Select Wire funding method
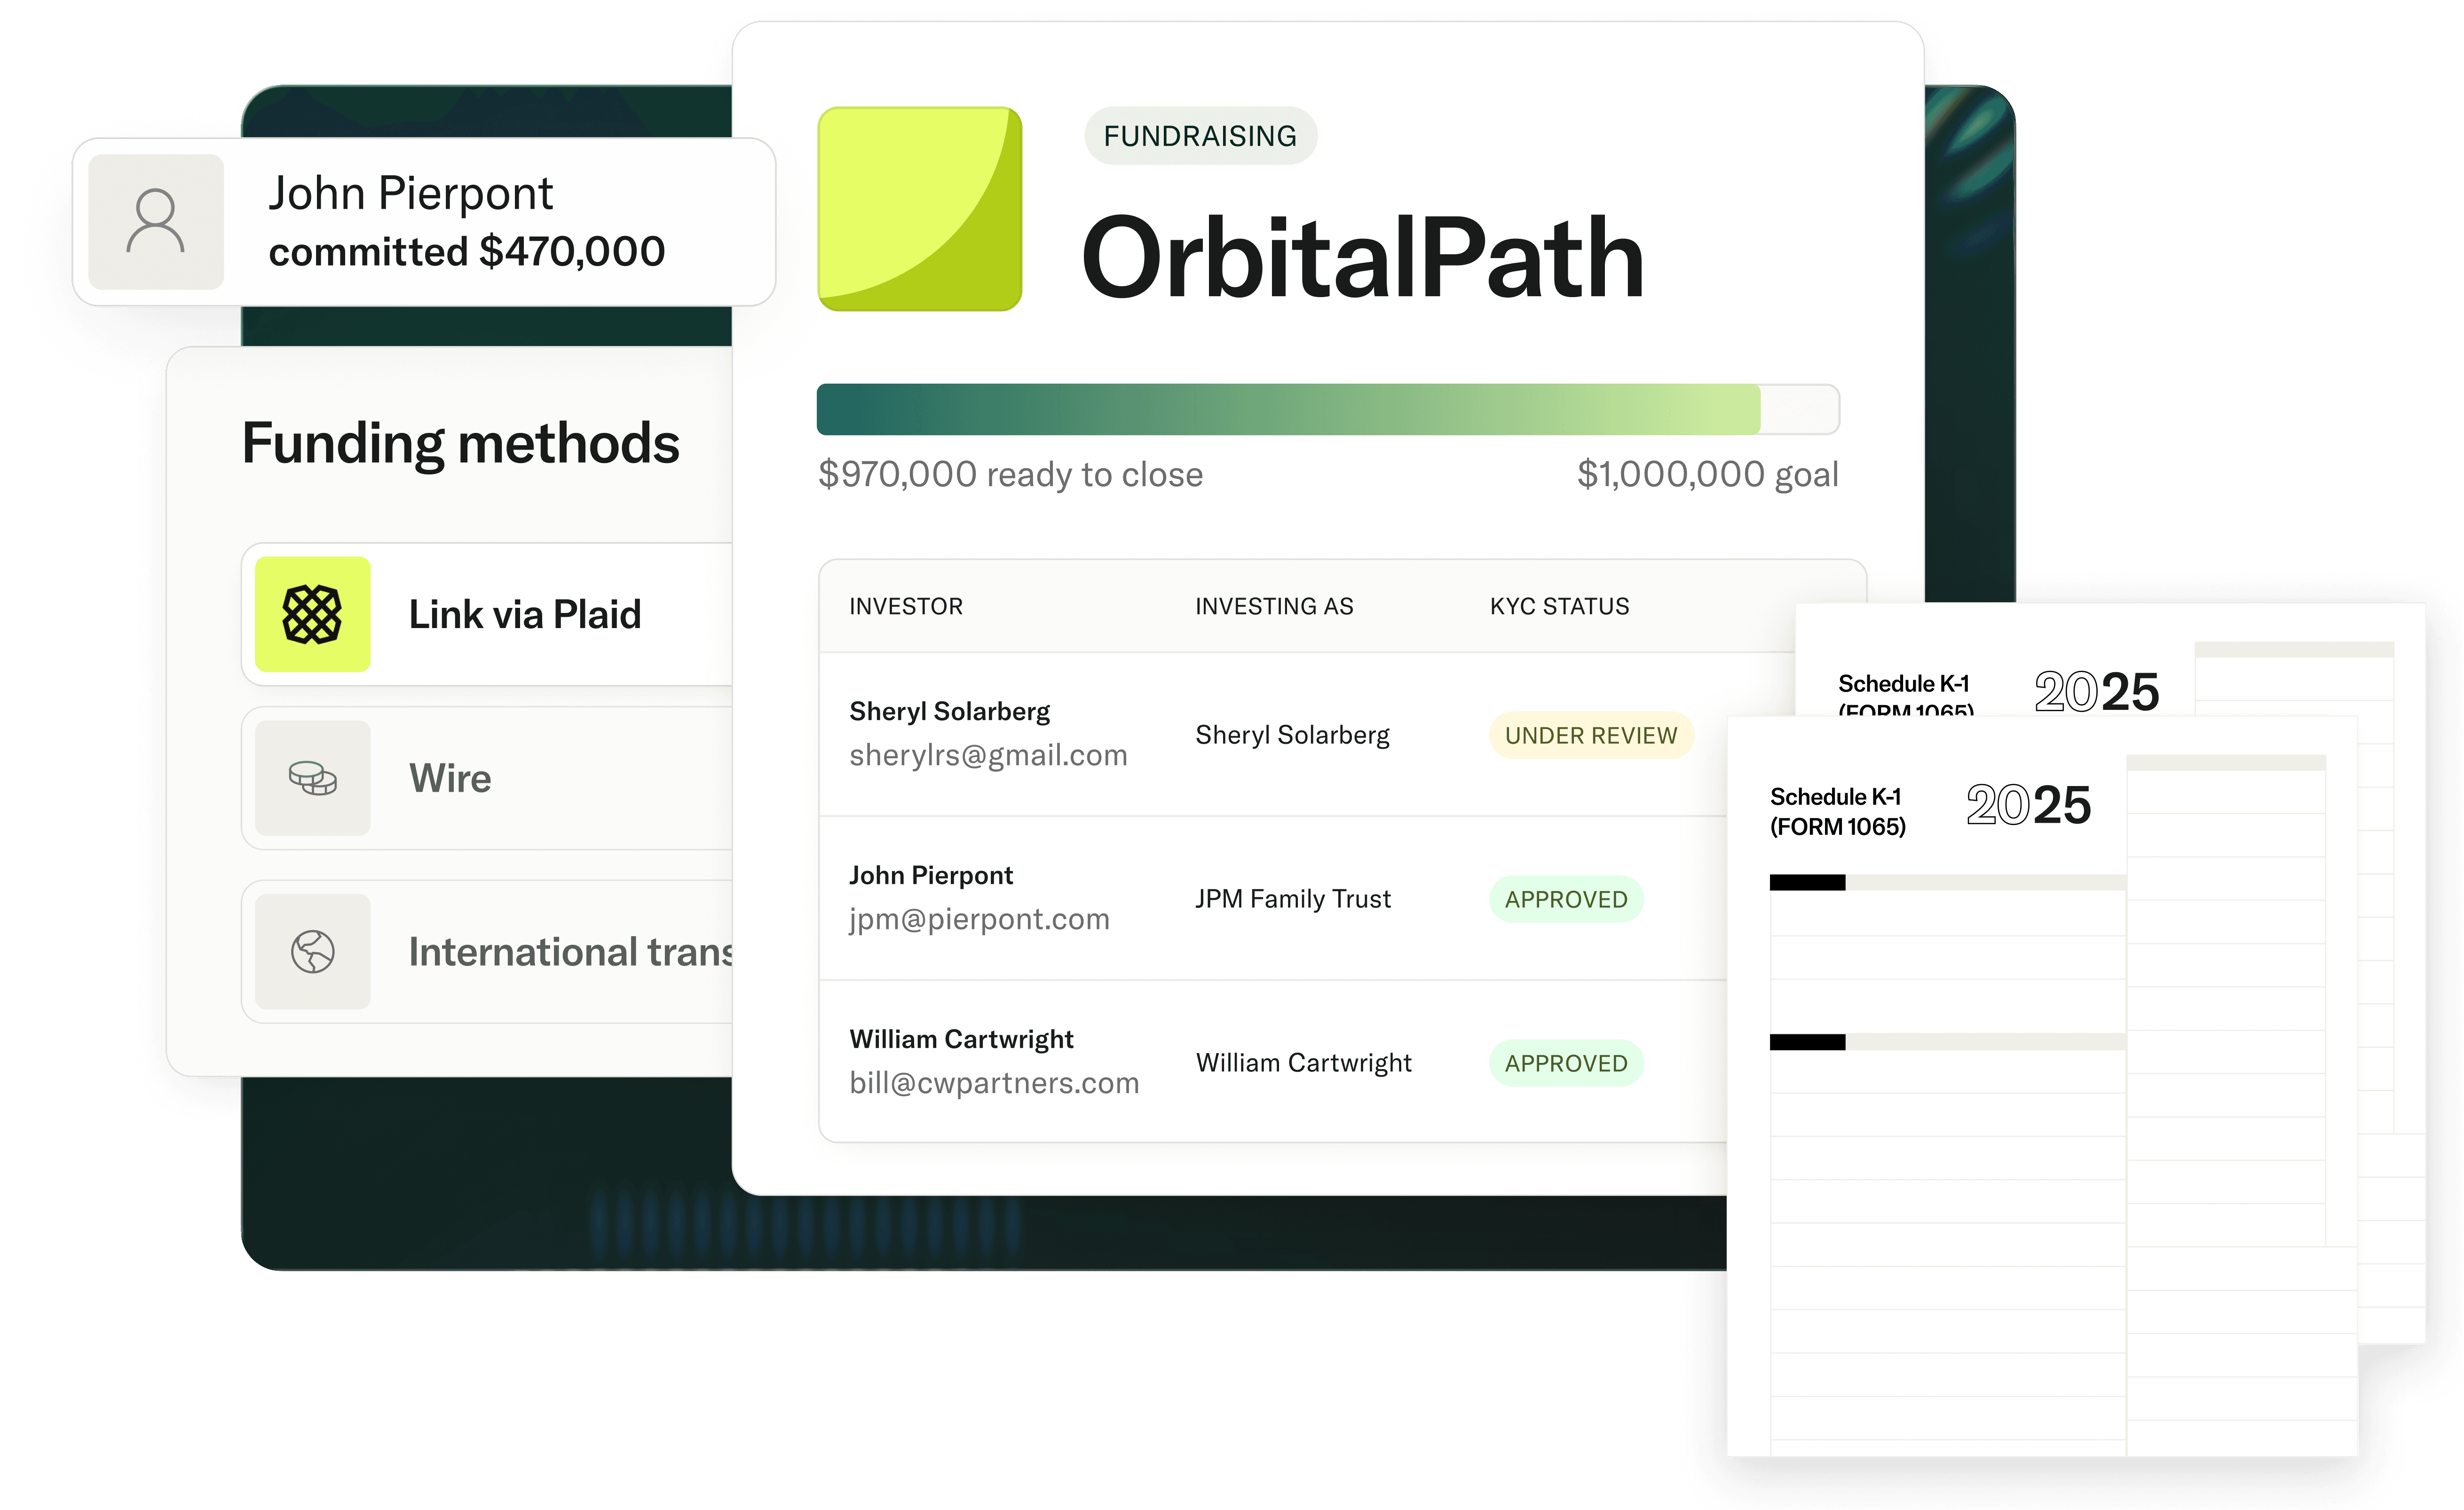The height and width of the screenshot is (1510, 2464). click(x=450, y=778)
